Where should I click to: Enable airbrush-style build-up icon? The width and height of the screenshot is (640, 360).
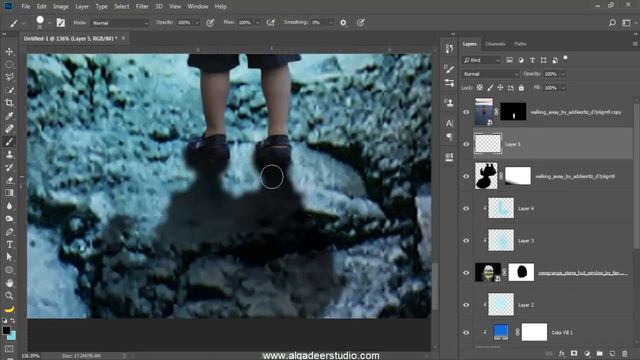click(x=271, y=23)
